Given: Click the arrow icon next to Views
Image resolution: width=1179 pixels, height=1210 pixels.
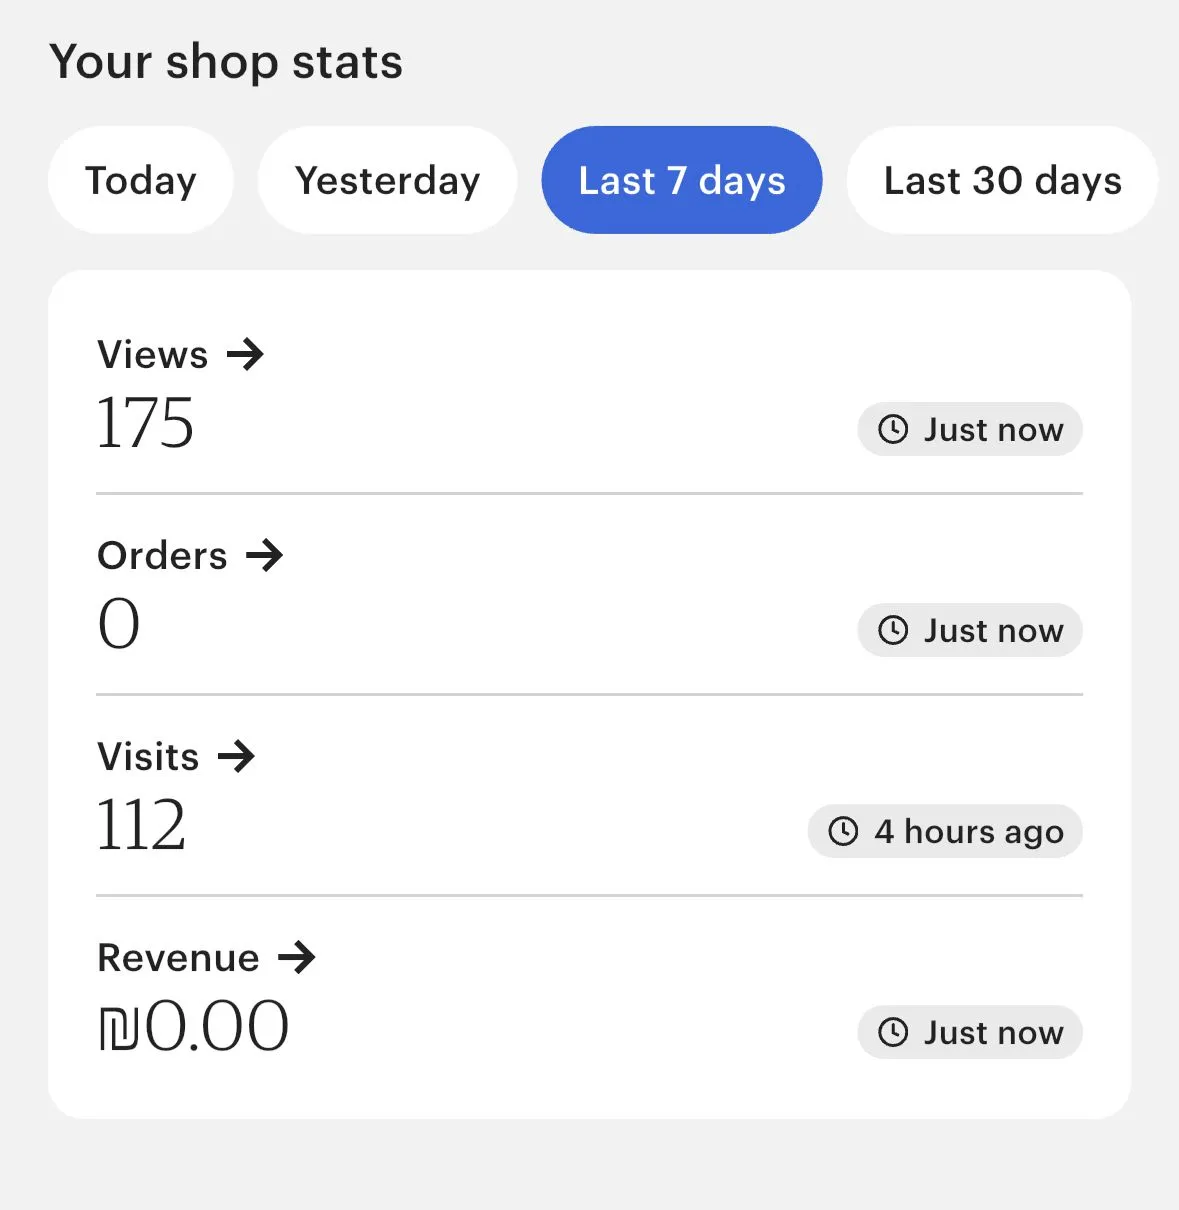Looking at the screenshot, I should coord(245,355).
